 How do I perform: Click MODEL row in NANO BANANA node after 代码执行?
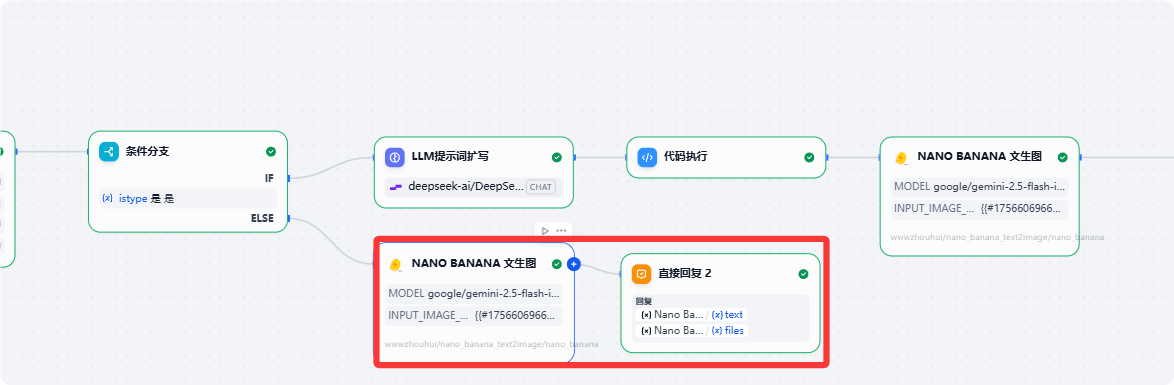(x=979, y=187)
